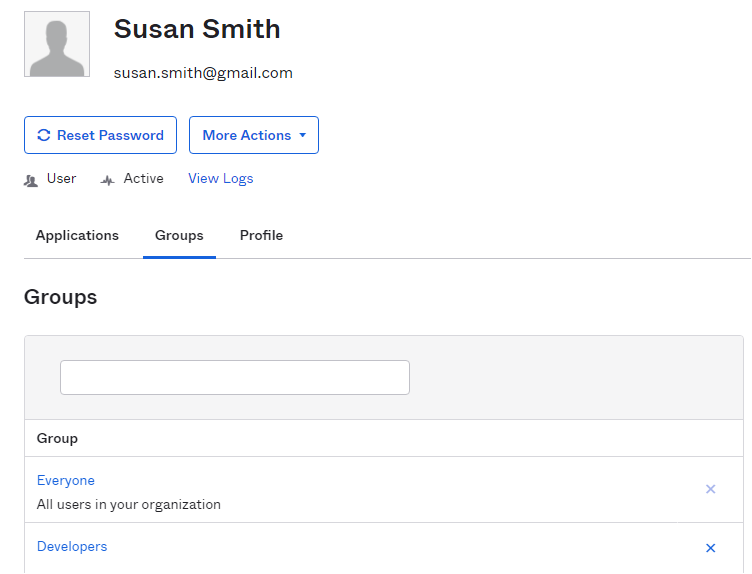
Task: Click the Group column header
Action: click(58, 438)
